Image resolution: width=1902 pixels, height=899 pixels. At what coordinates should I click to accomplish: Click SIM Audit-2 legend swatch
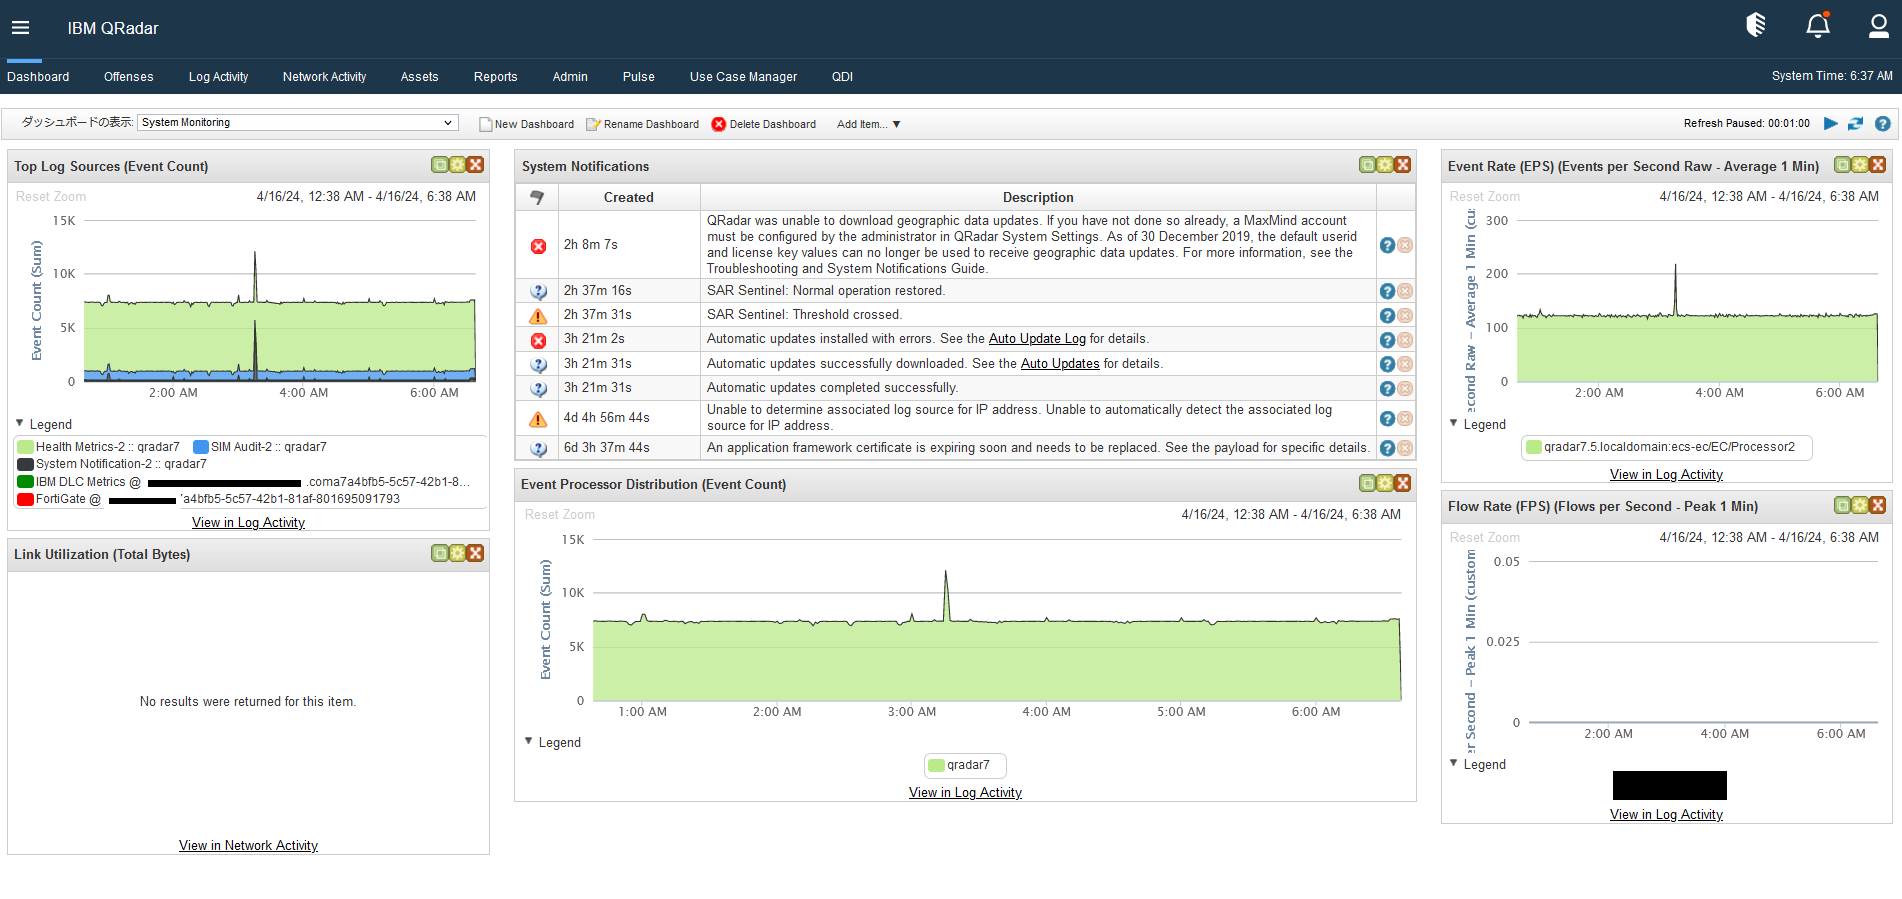(x=201, y=447)
